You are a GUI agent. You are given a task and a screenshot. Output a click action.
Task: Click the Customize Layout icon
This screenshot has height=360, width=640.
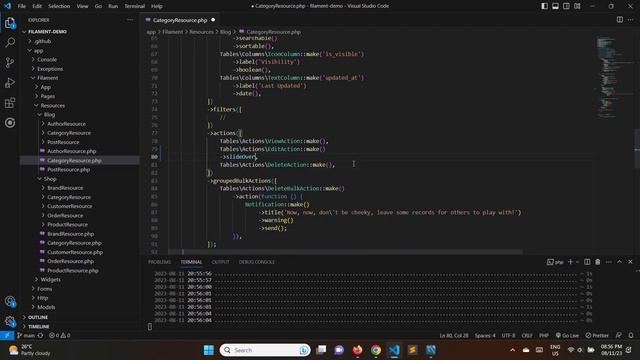577,6
